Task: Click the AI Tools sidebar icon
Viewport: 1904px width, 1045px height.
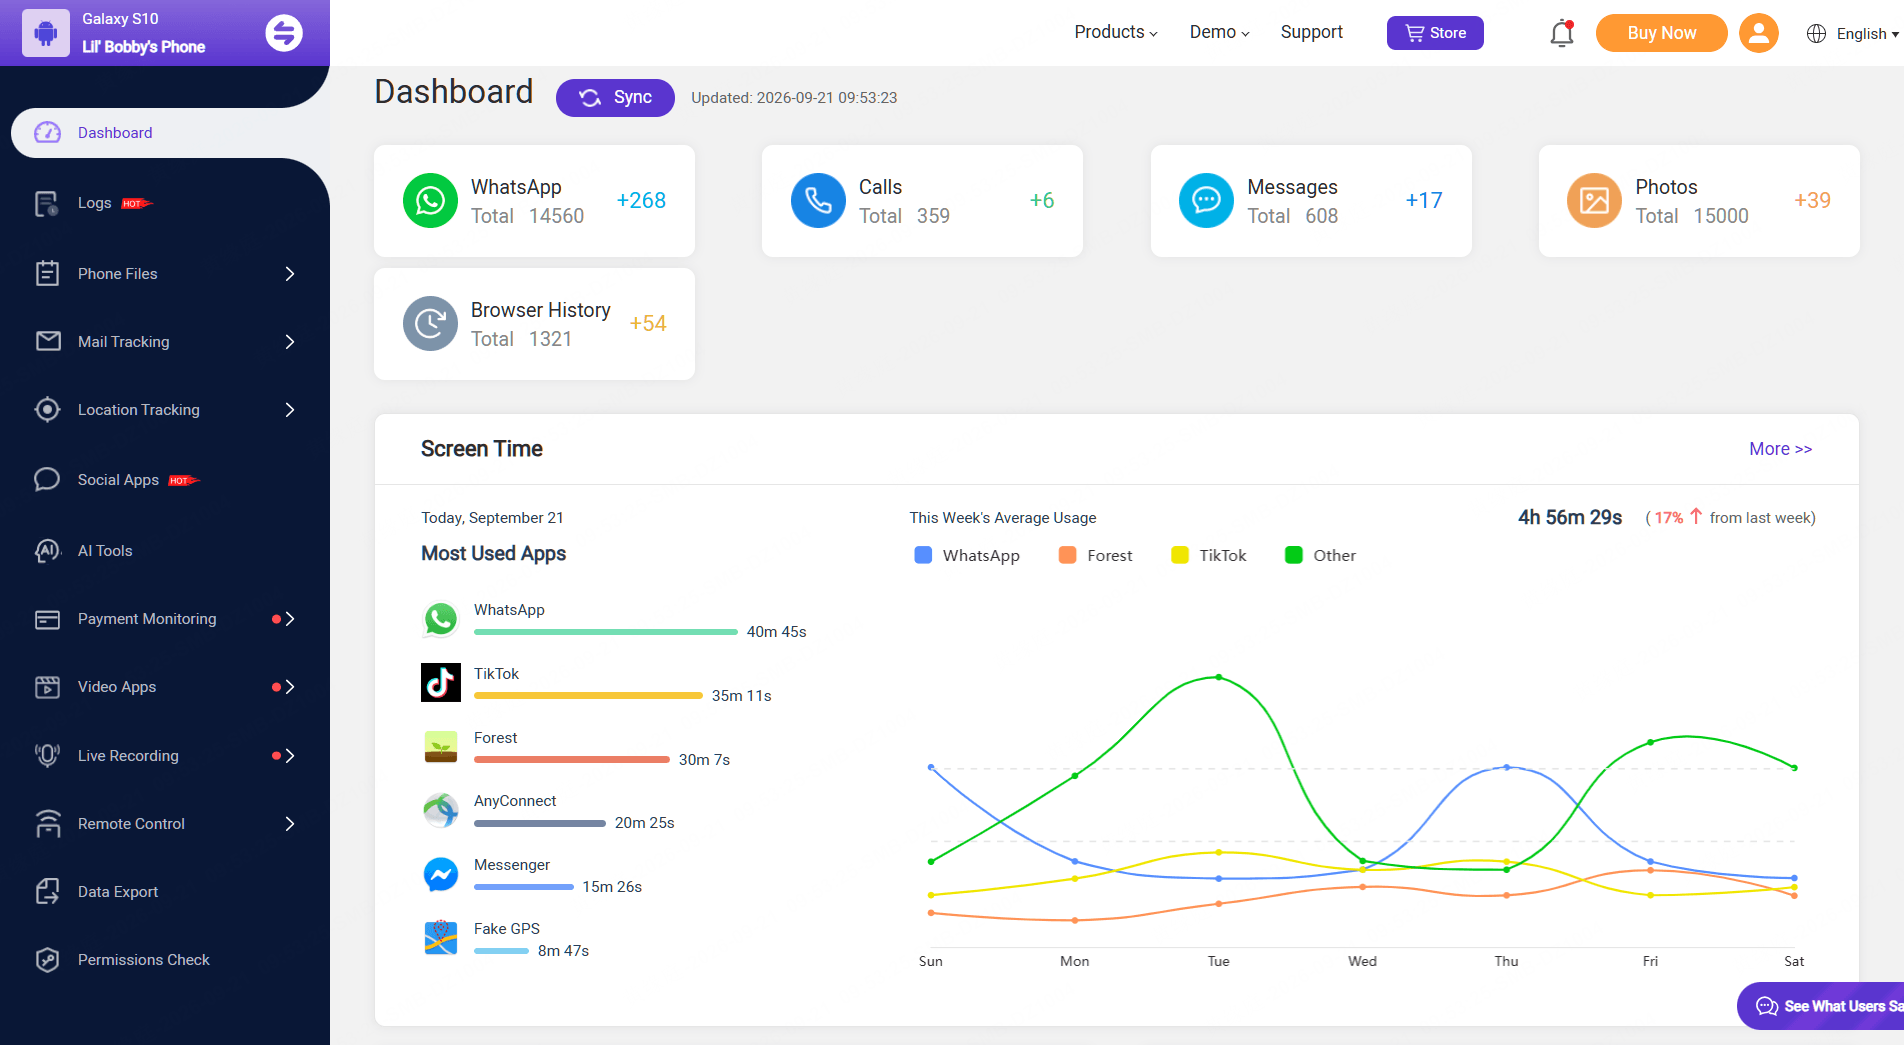Action: [x=47, y=550]
